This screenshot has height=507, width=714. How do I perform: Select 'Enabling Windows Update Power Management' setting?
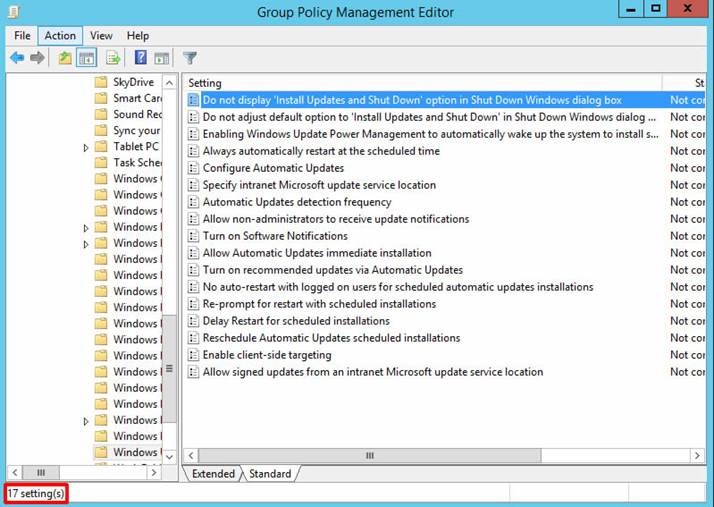430,134
